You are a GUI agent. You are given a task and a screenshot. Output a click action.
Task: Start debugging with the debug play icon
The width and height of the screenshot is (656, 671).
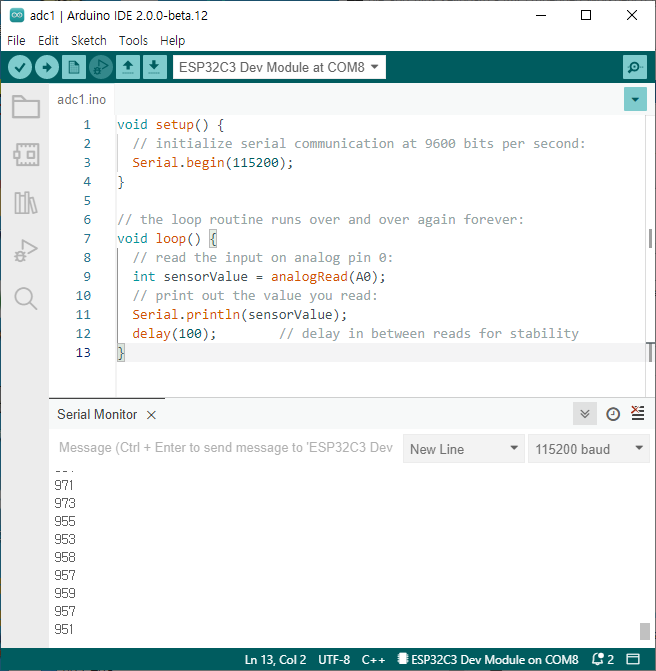(x=101, y=67)
